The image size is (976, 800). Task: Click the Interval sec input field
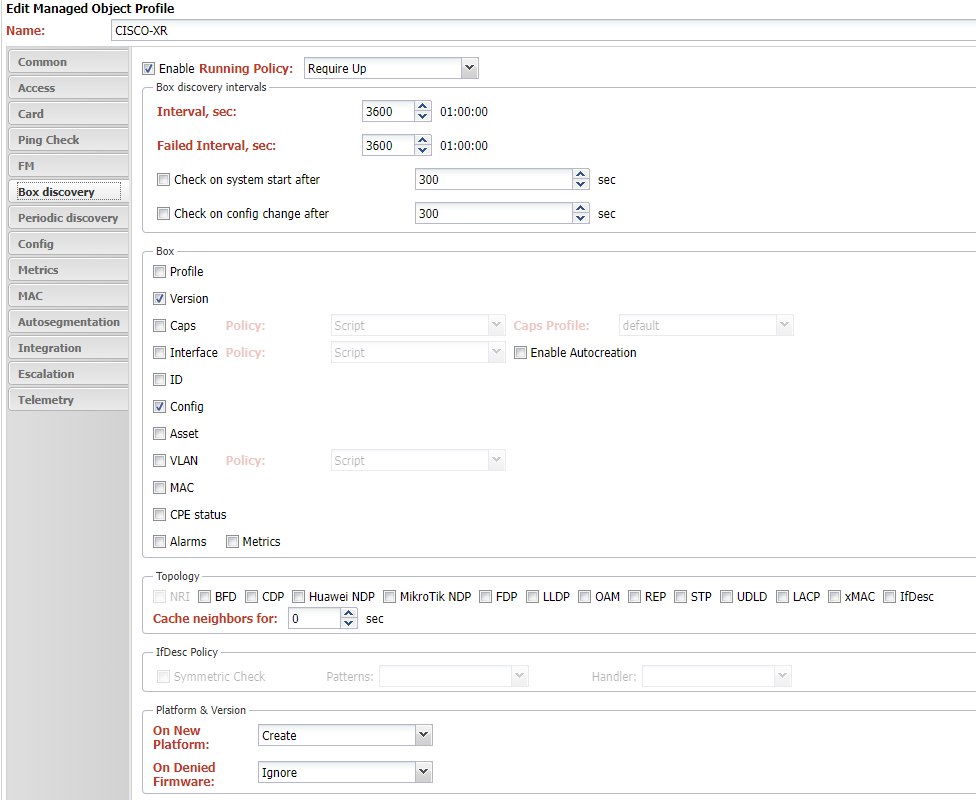pos(388,111)
